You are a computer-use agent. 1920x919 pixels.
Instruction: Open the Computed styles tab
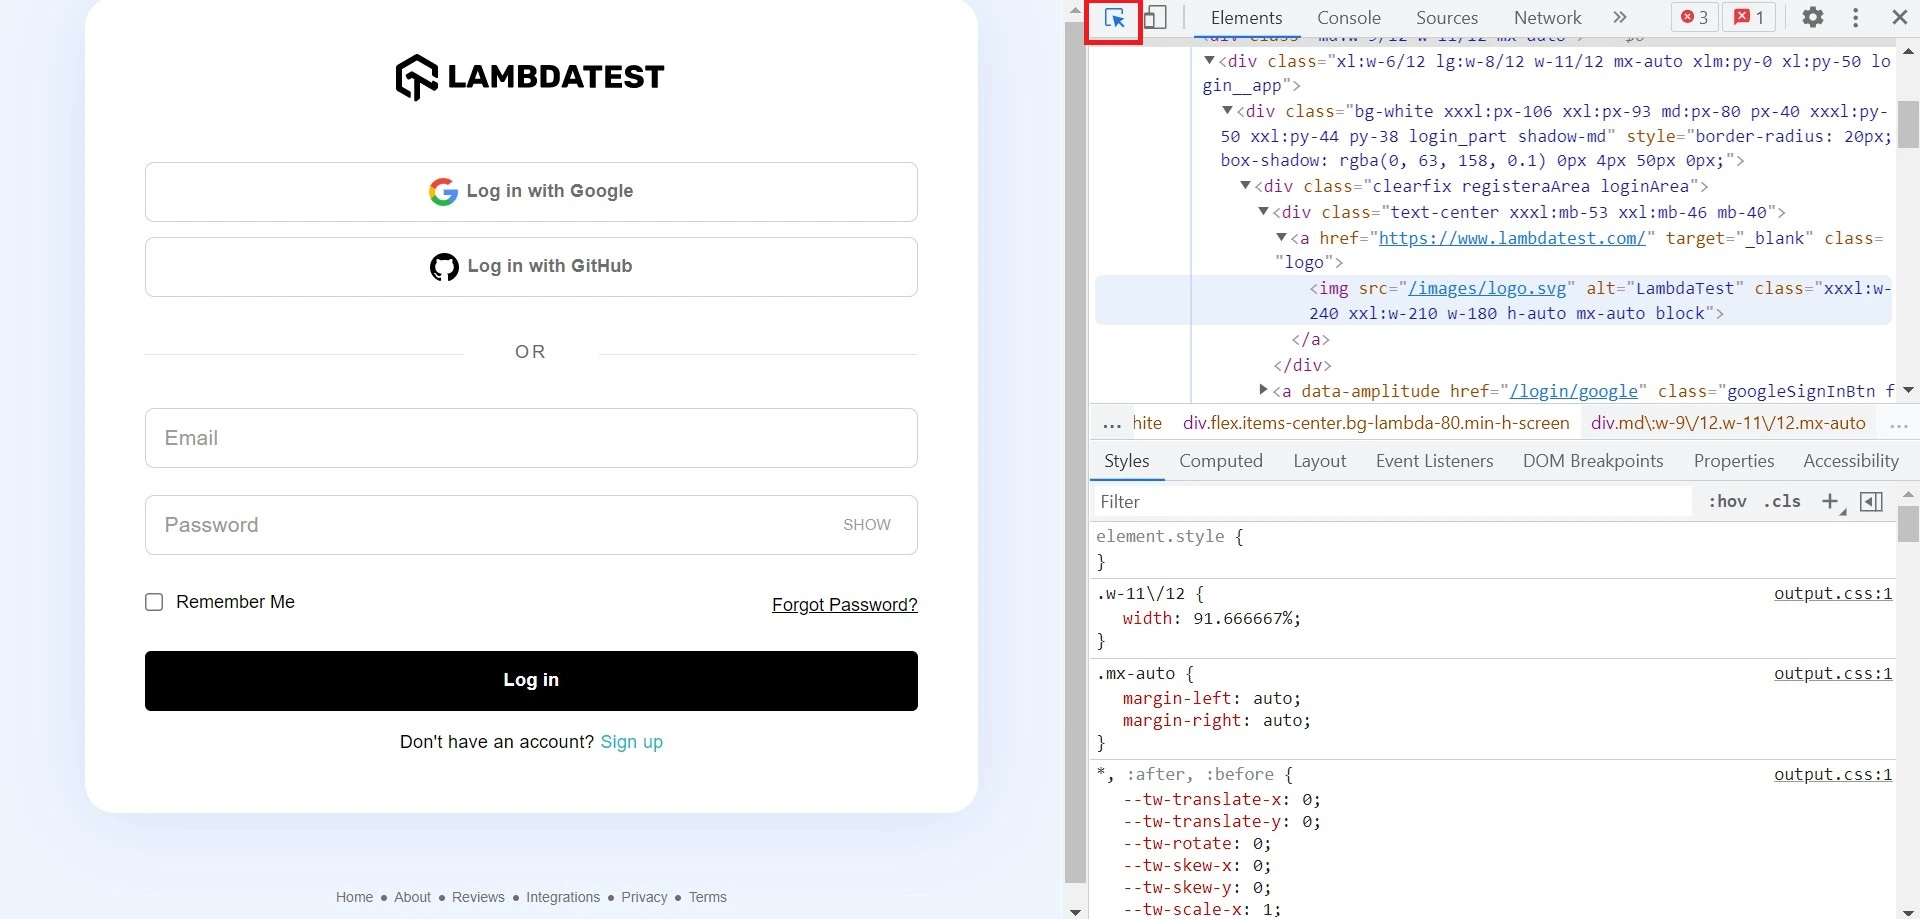[1220, 461]
